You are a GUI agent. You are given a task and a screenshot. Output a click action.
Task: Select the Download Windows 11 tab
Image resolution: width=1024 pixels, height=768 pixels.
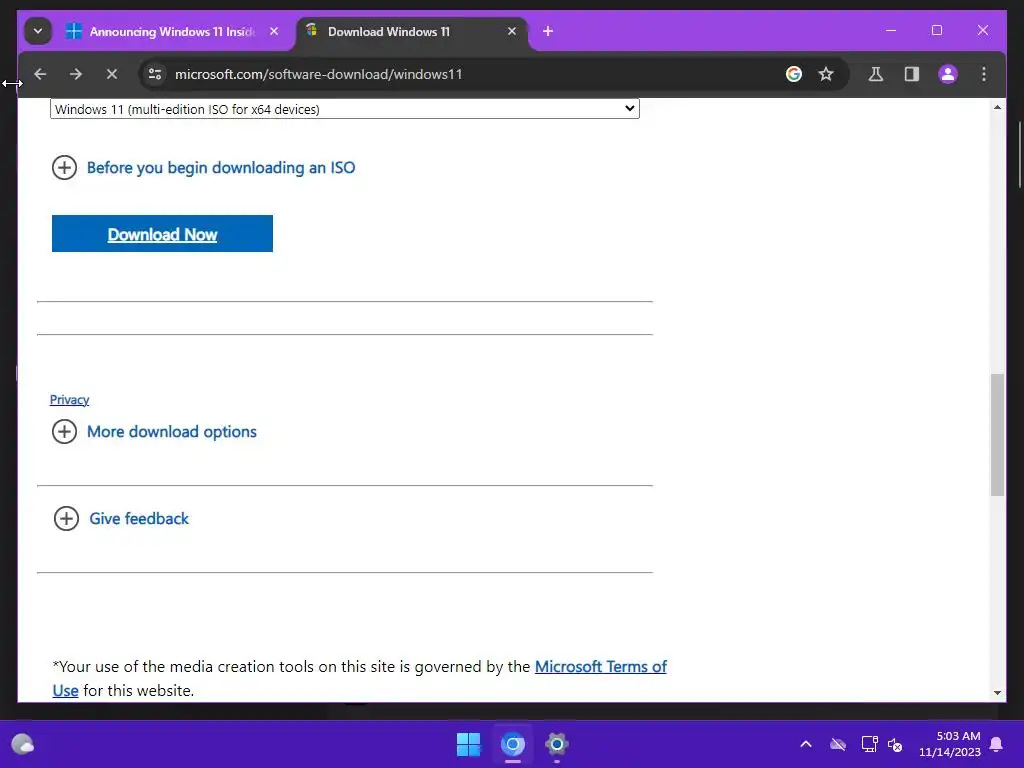[x=389, y=31]
